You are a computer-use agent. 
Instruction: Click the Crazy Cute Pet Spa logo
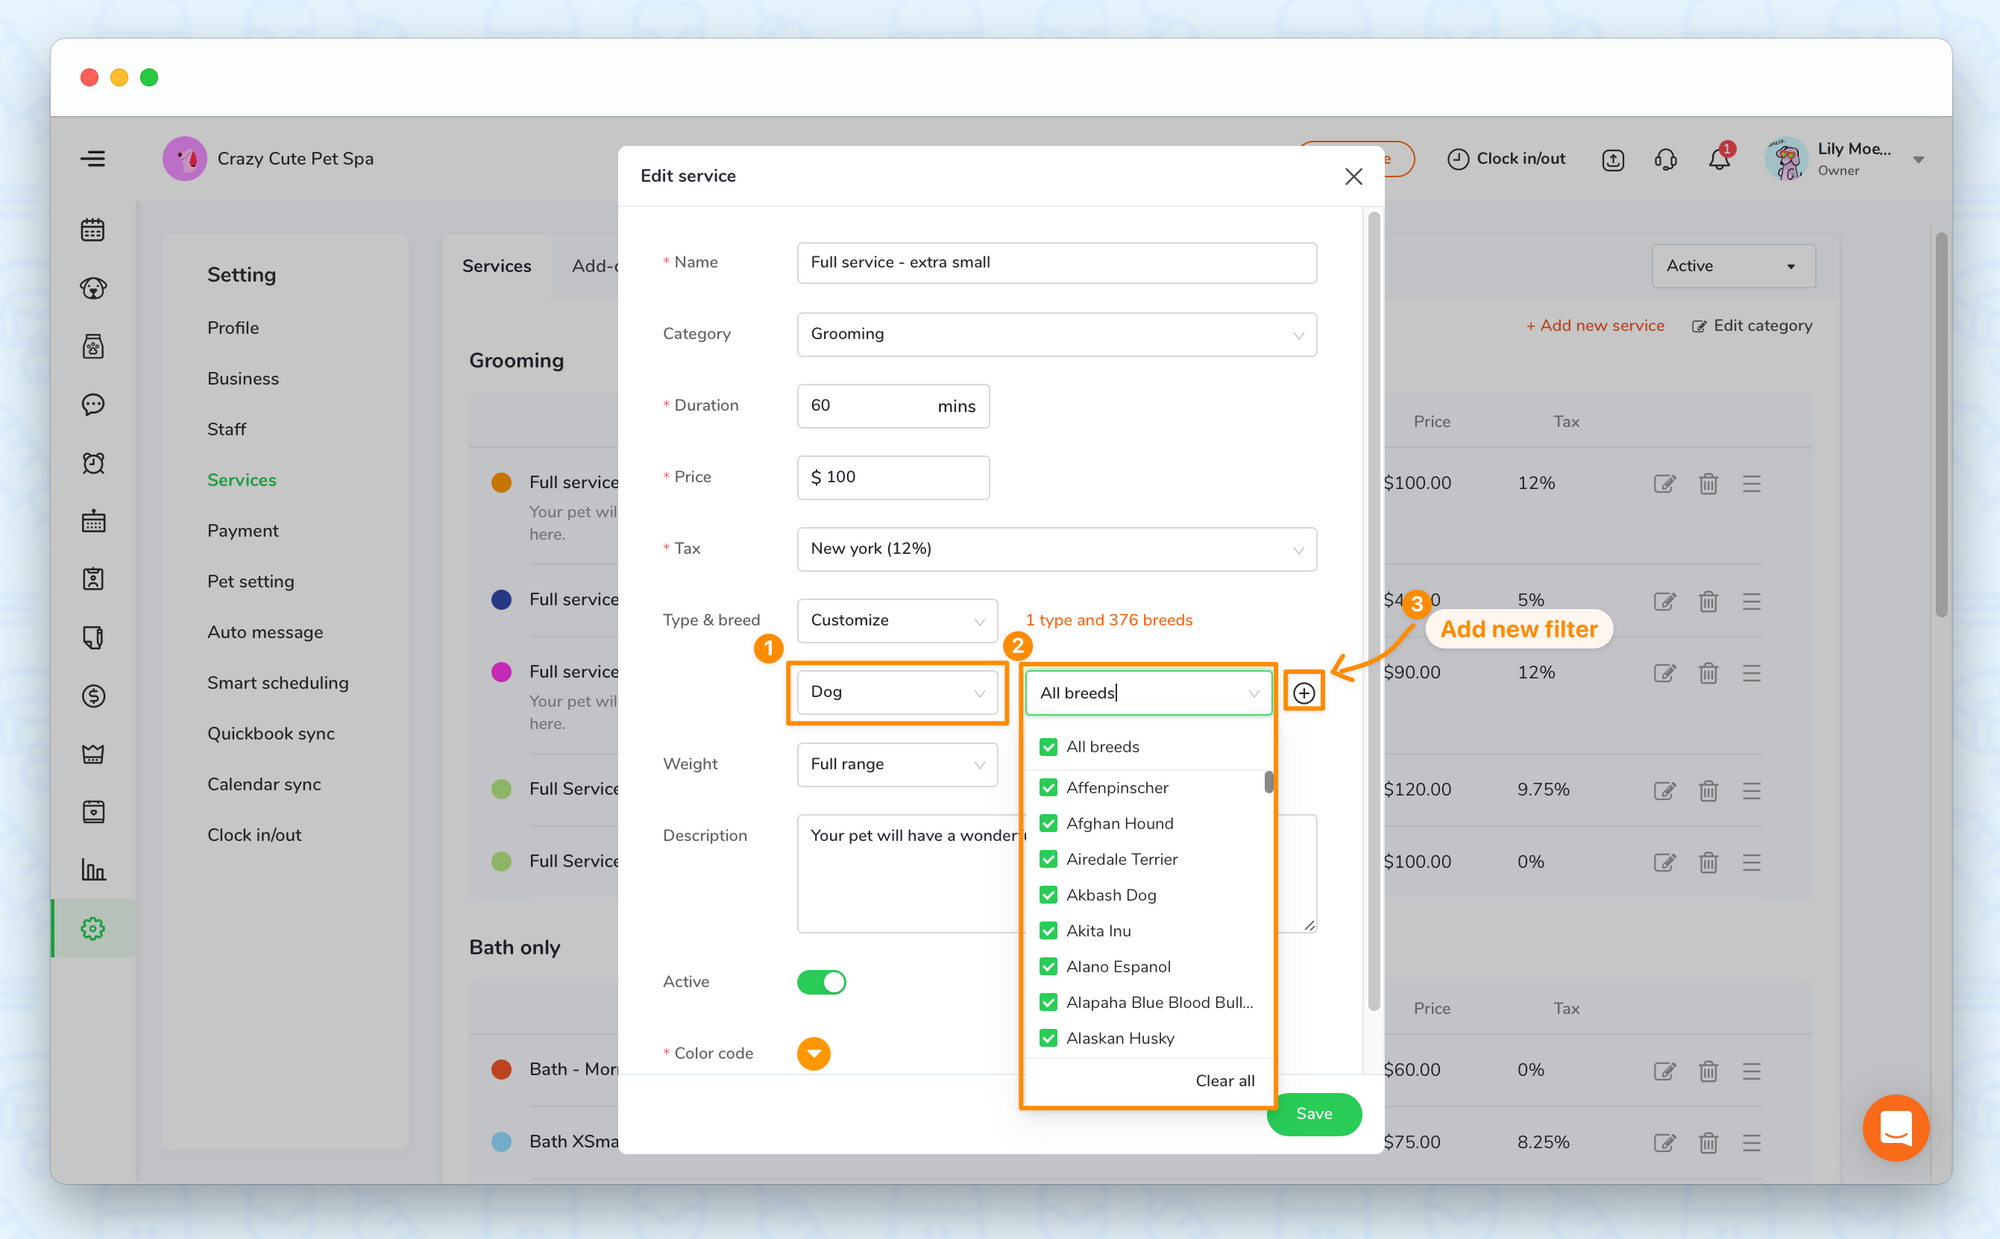point(185,159)
